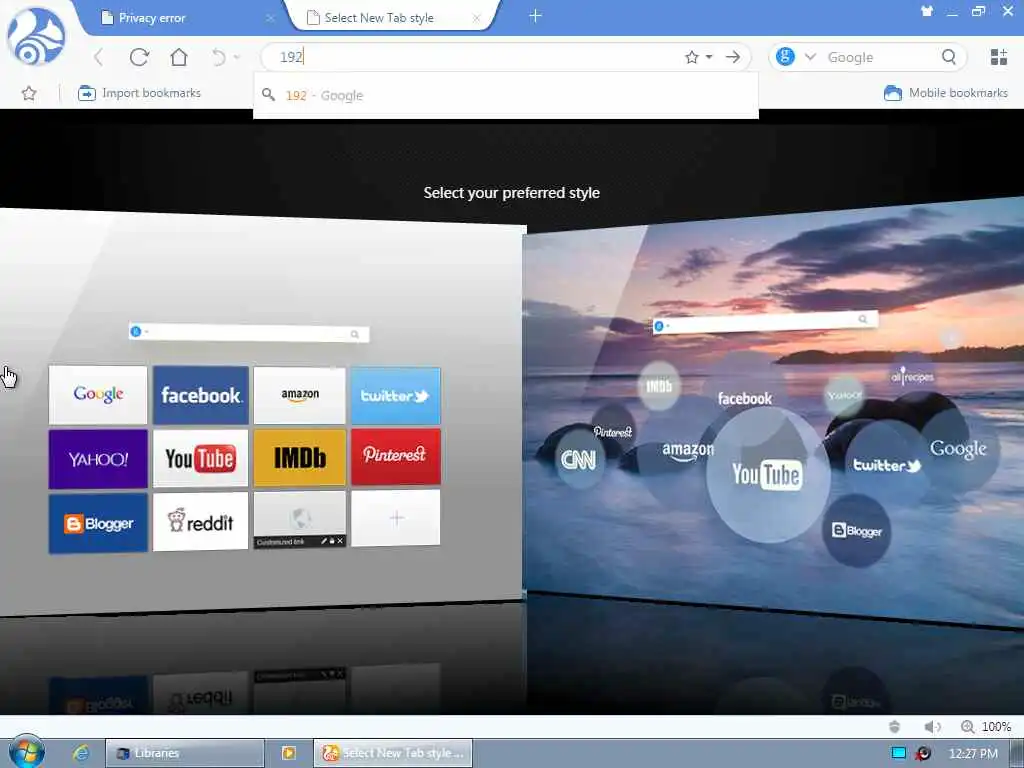Click the Pinterest tile
This screenshot has height=768, width=1024.
(x=396, y=456)
